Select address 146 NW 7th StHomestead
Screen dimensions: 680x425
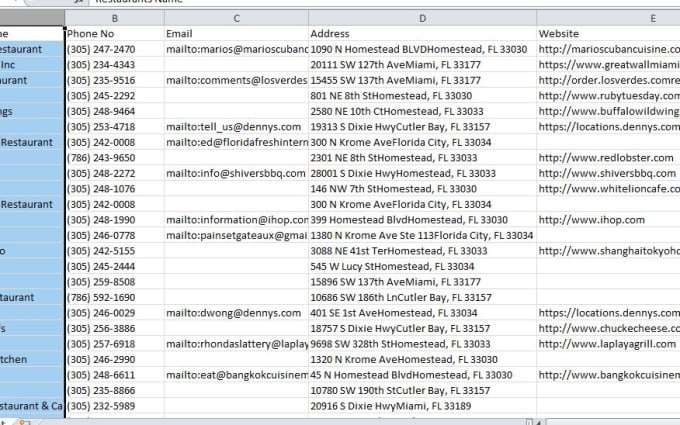point(422,189)
